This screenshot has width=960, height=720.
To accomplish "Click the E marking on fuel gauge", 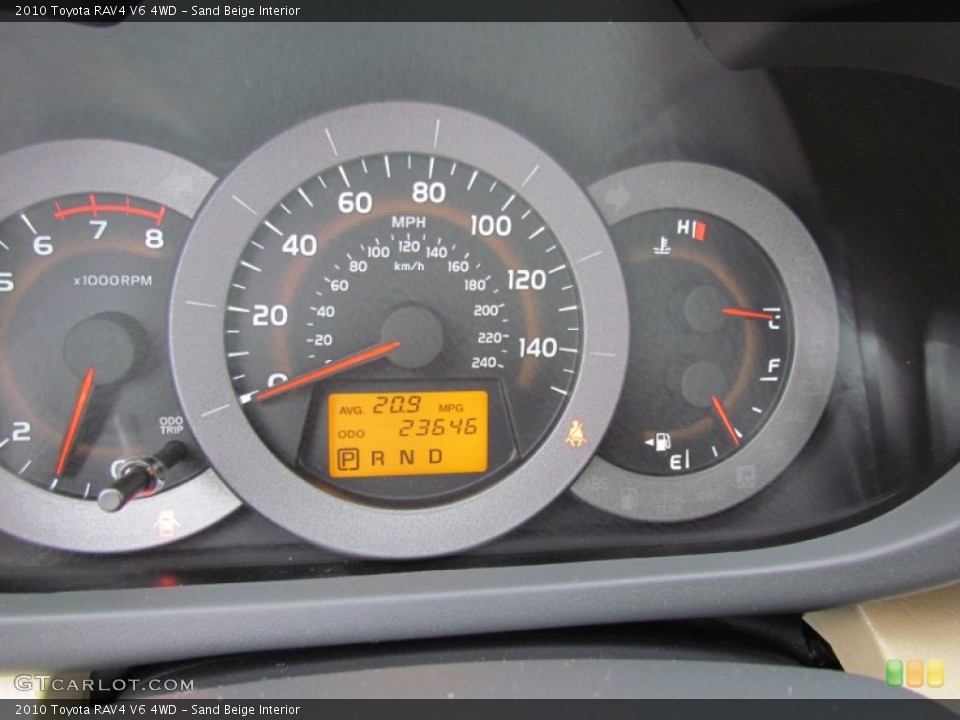I will [x=676, y=462].
